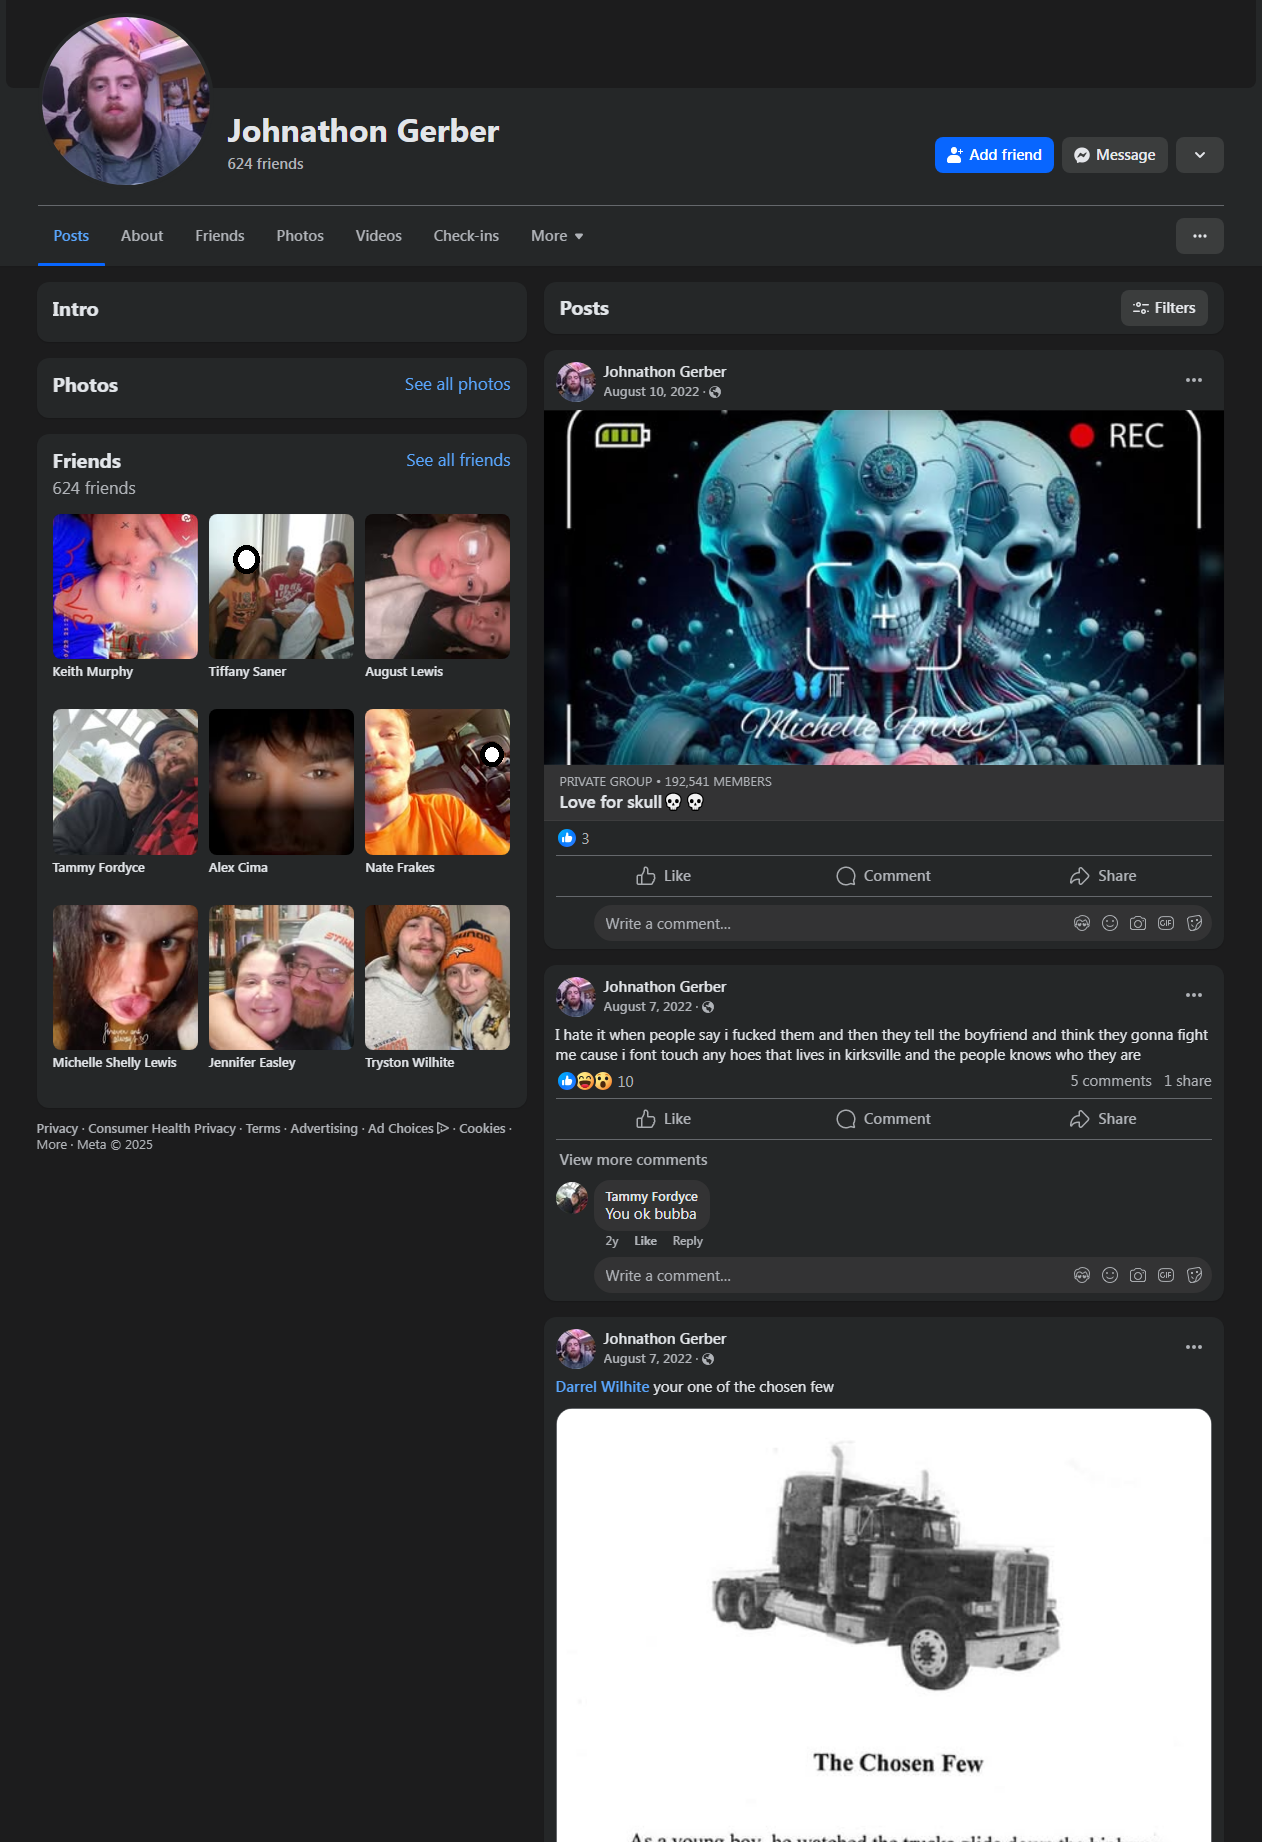Expand View more comments
Screen dimensions: 1262x1842
pos(633,1160)
